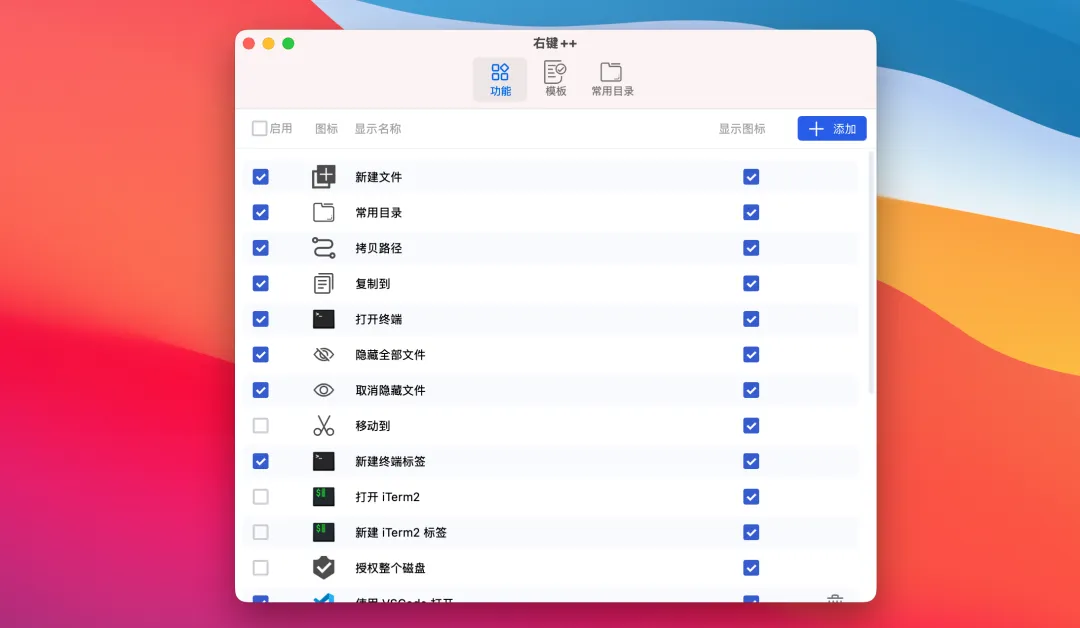This screenshot has height=628, width=1080.
Task: Enable the 新建 iTerm2 标签 function
Action: tap(260, 532)
